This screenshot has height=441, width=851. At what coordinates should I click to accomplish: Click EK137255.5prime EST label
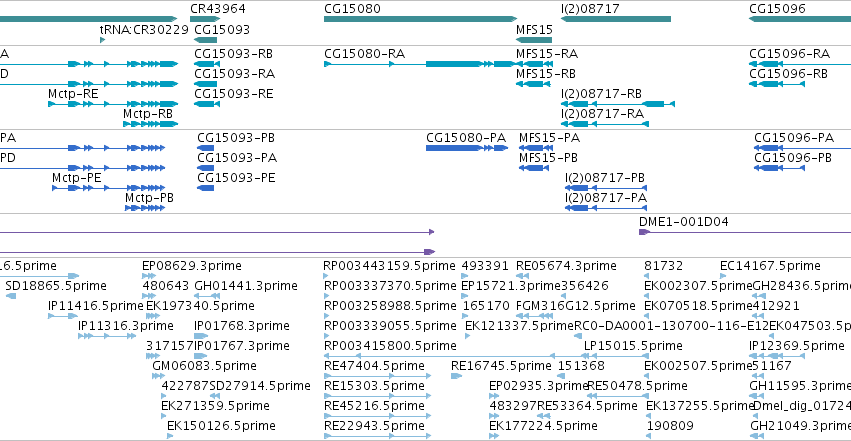pyautogui.click(x=700, y=406)
